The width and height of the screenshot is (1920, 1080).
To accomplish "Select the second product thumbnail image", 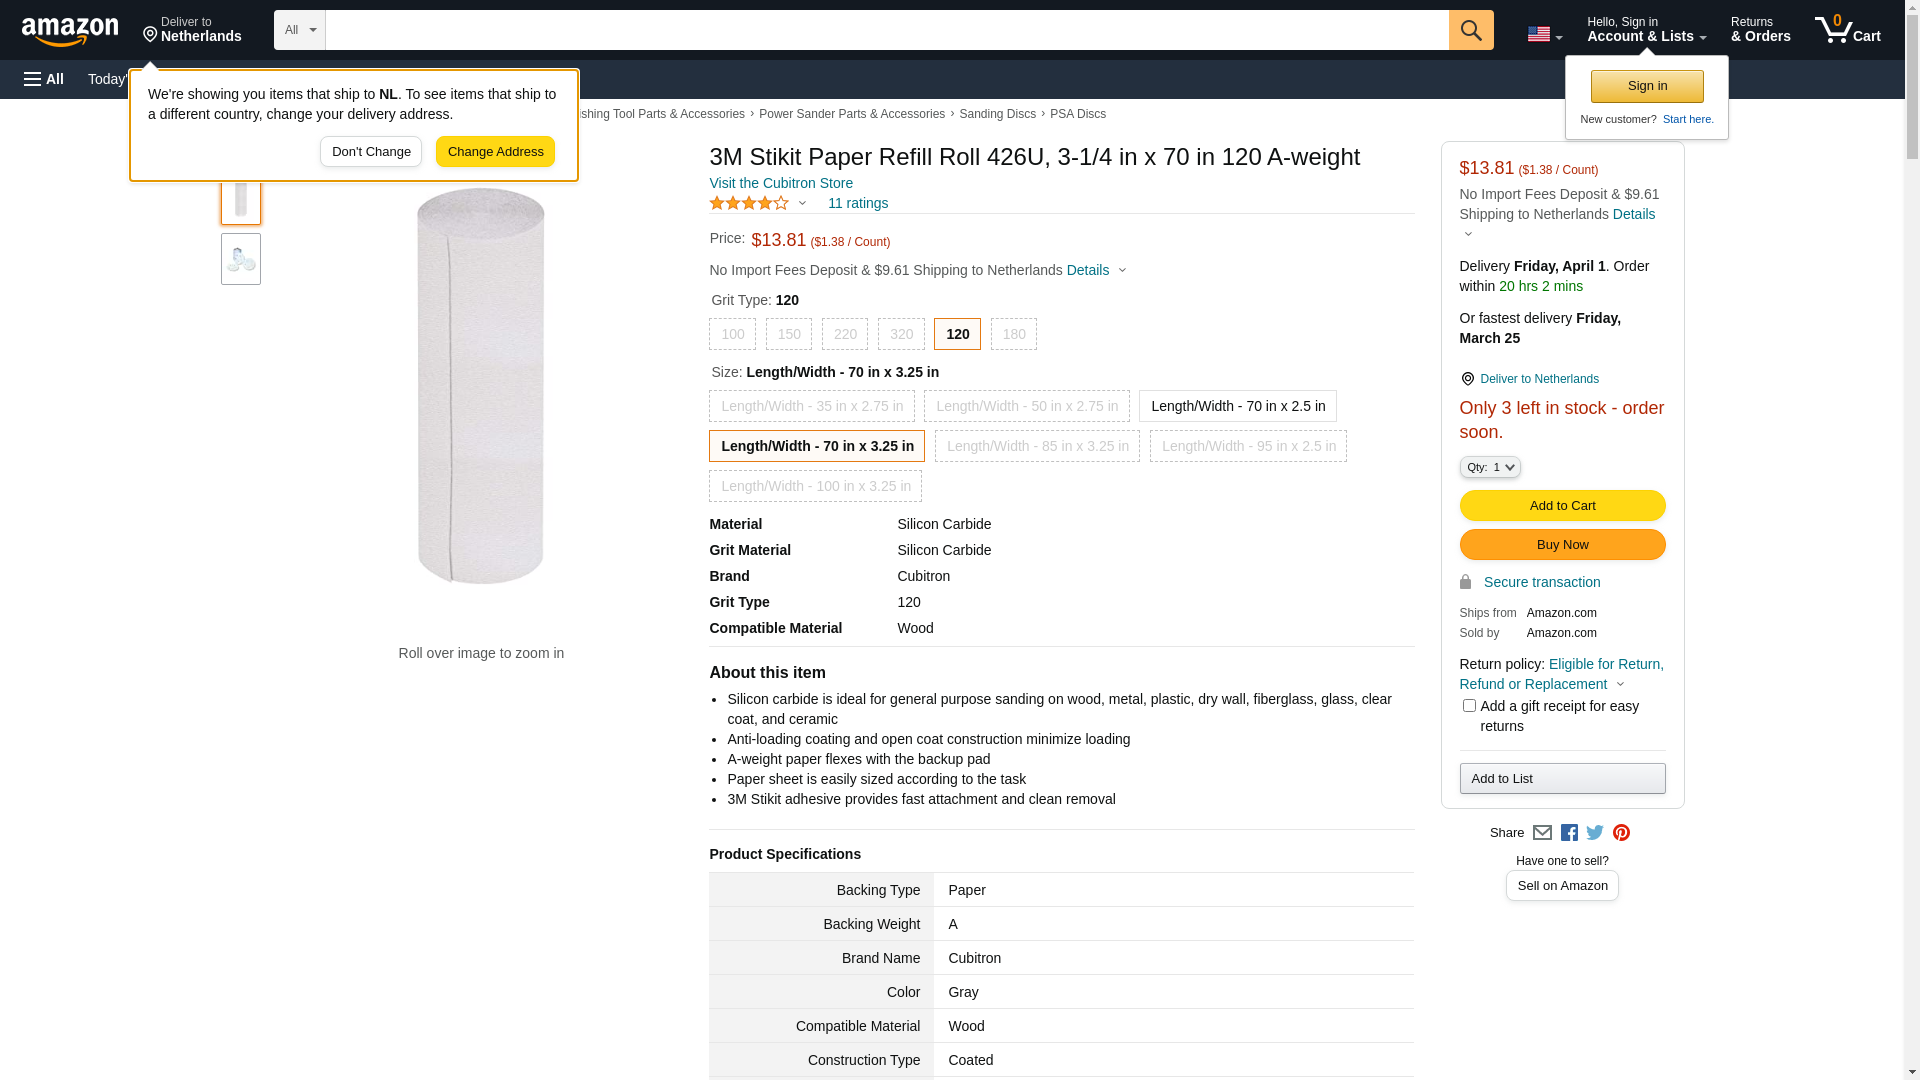I will (241, 259).
